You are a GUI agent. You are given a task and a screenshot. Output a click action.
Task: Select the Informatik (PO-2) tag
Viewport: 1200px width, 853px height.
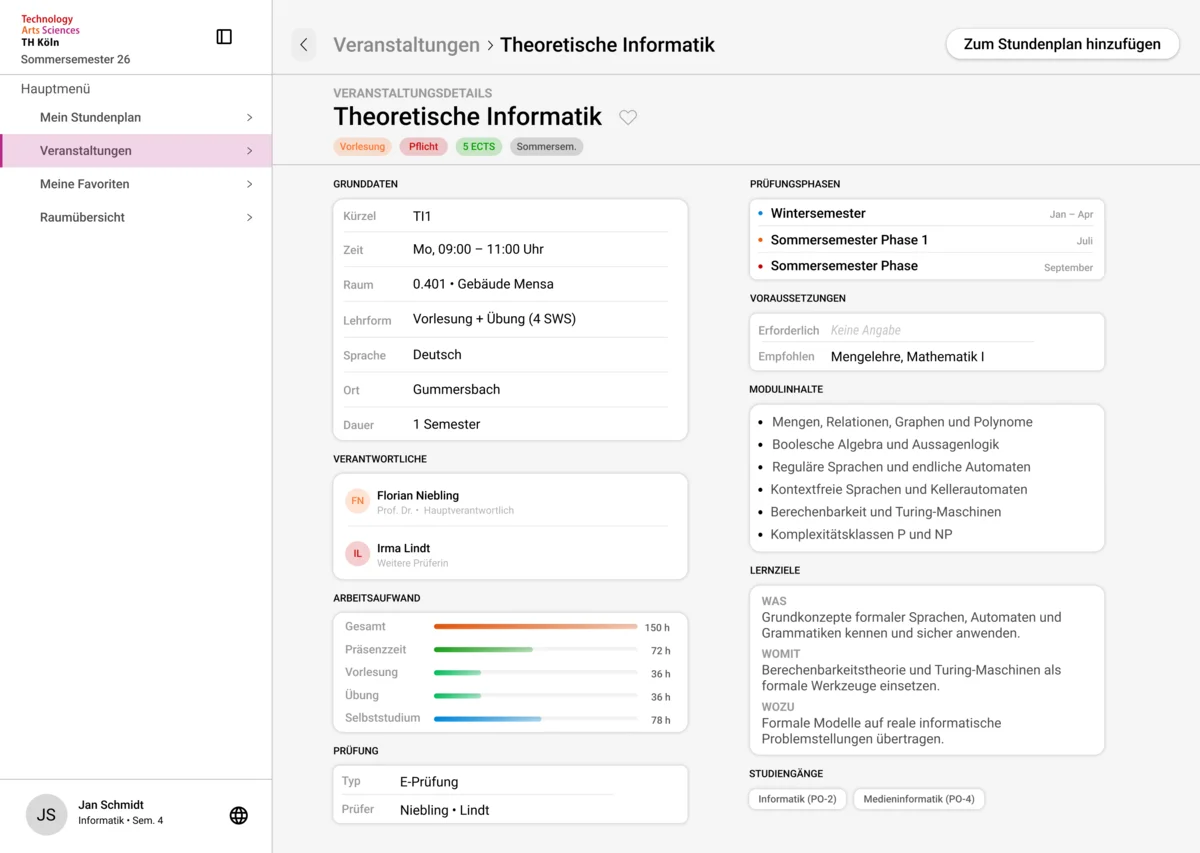[x=797, y=799]
